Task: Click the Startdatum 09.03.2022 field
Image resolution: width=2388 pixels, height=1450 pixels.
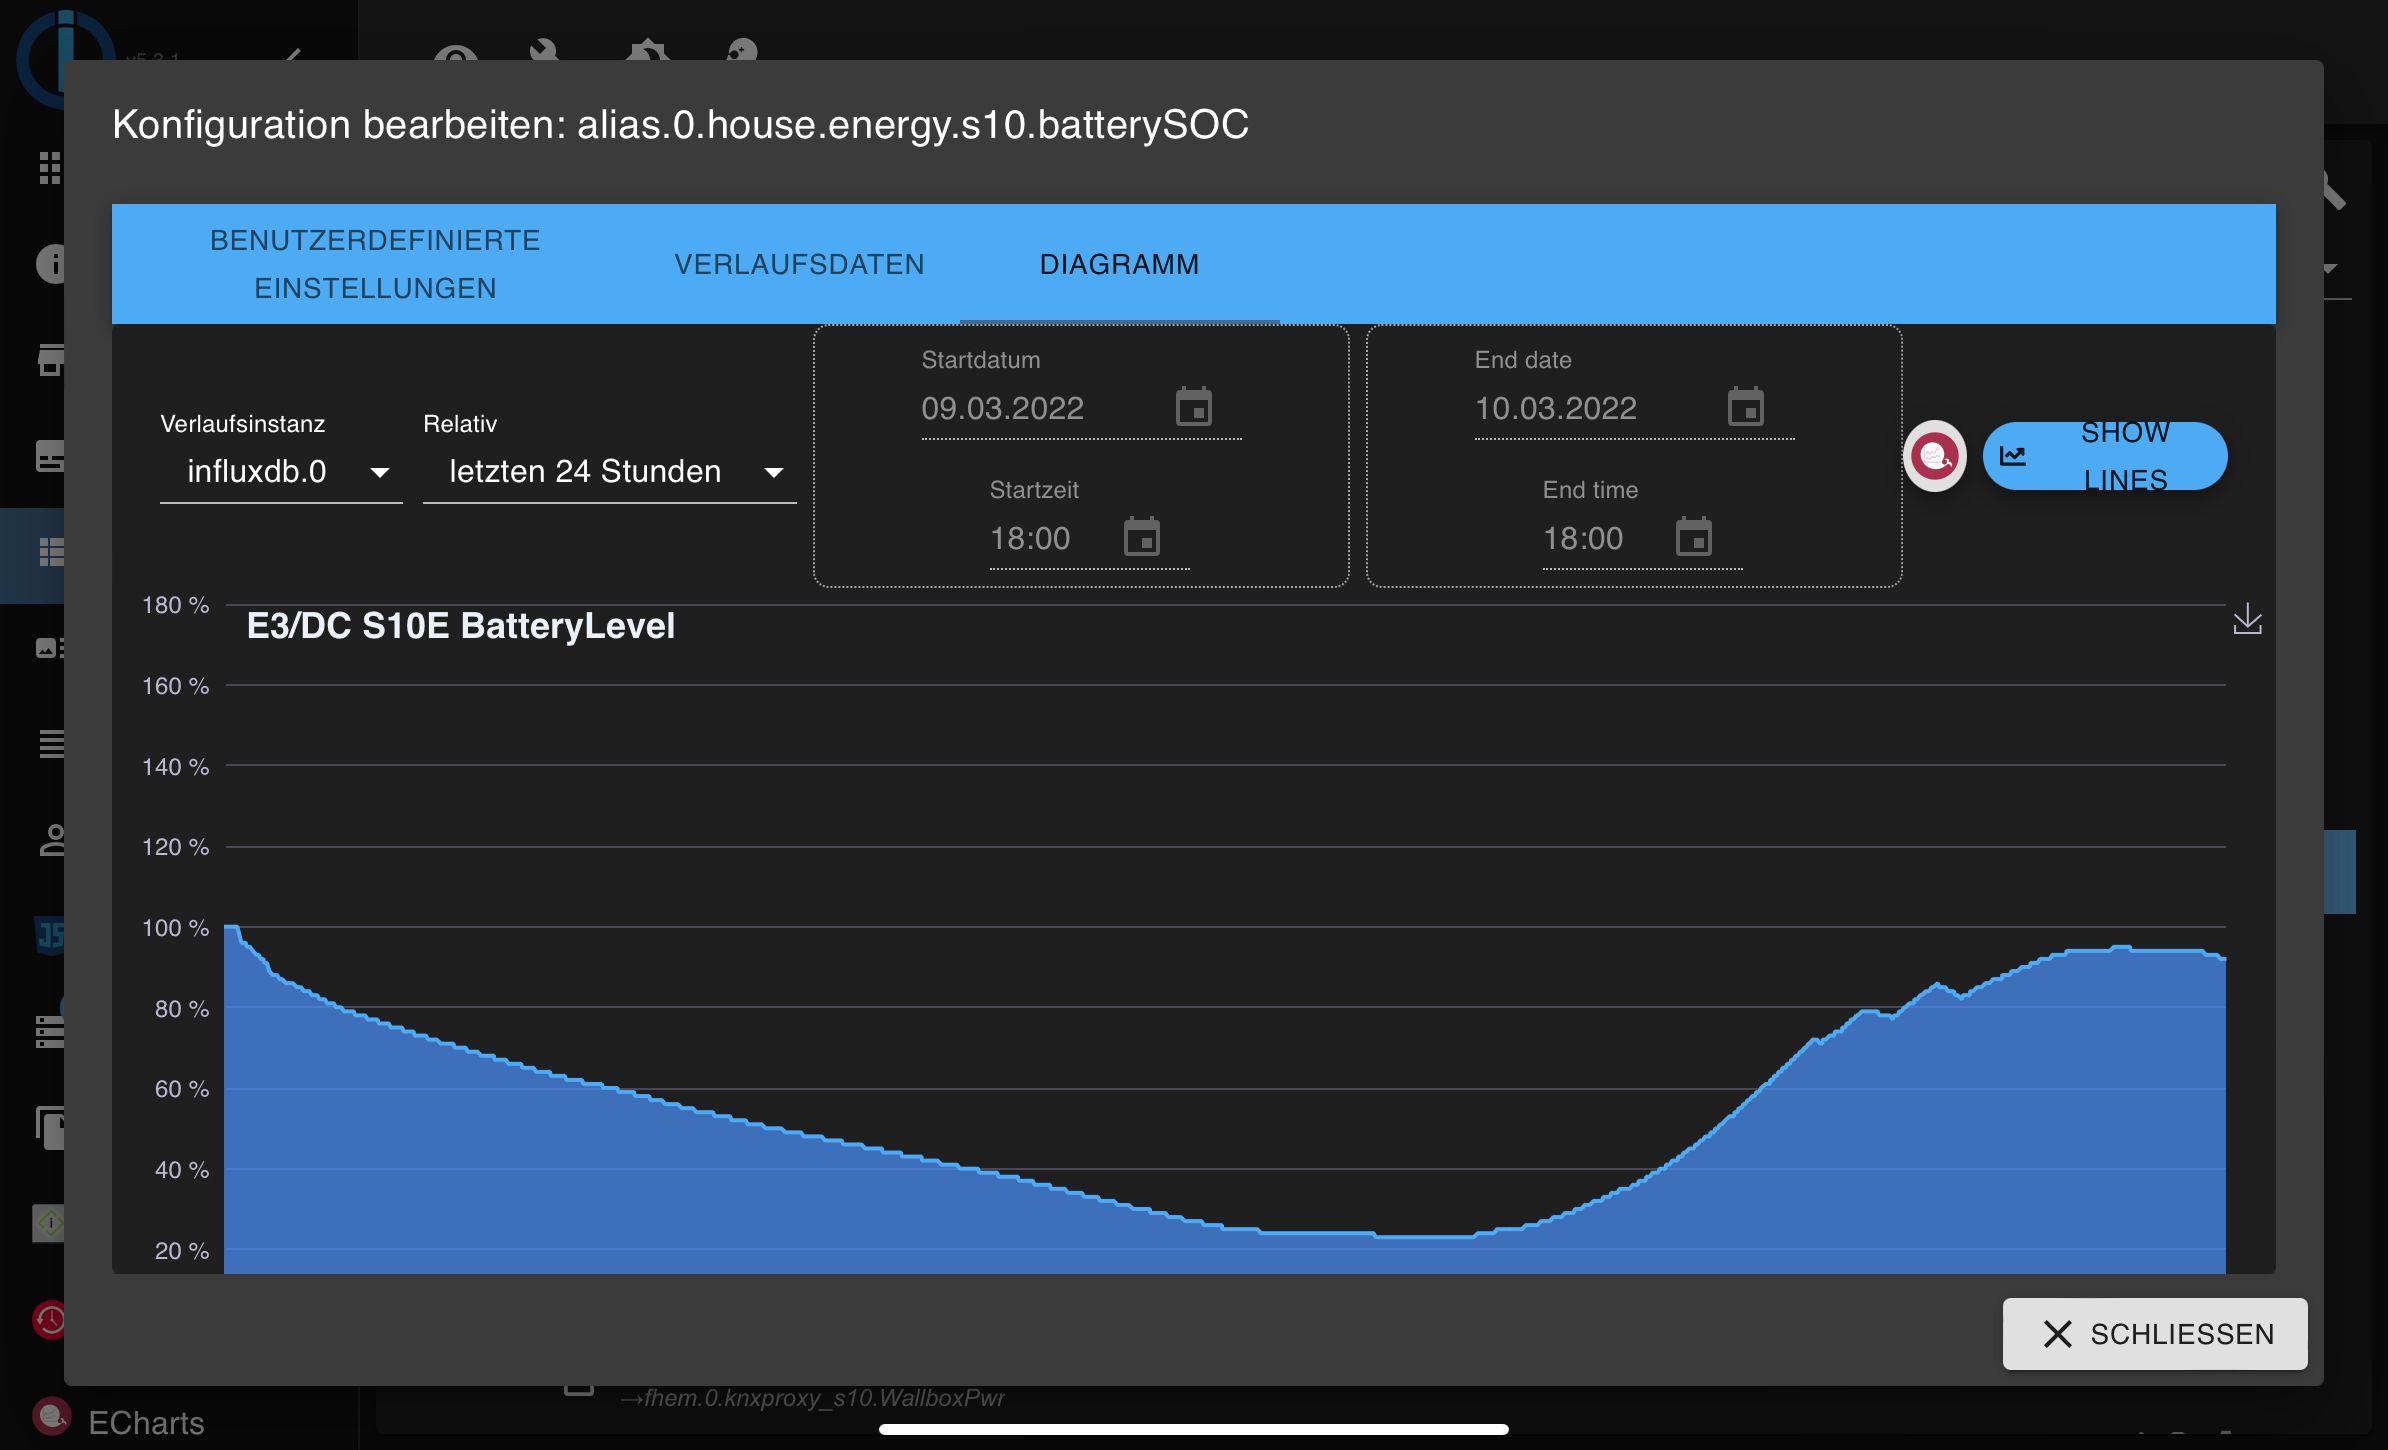Action: tap(1003, 408)
